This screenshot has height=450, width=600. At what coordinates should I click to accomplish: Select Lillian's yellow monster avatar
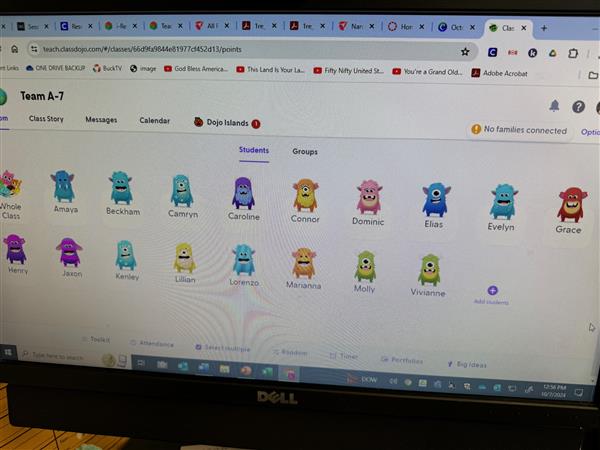pyautogui.click(x=184, y=258)
